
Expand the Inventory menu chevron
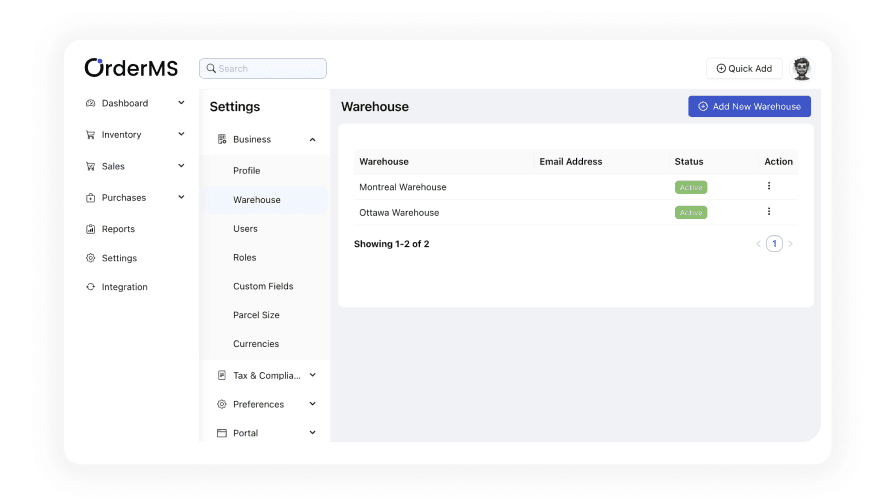pyautogui.click(x=181, y=134)
